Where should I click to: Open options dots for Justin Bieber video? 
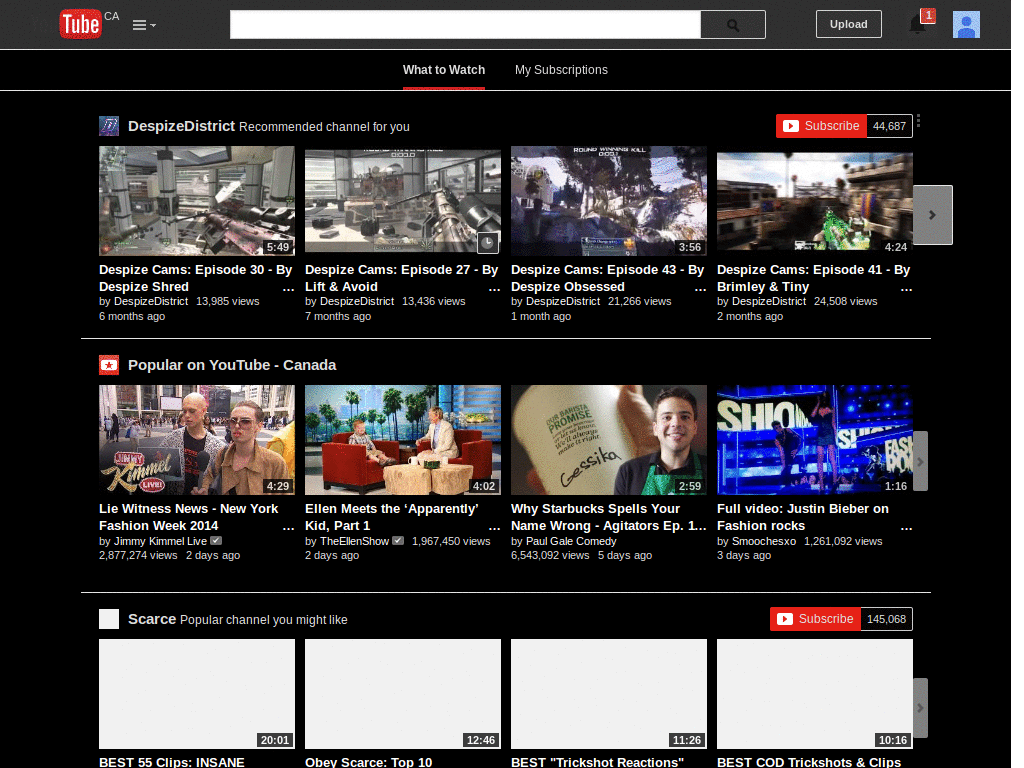(x=906, y=527)
